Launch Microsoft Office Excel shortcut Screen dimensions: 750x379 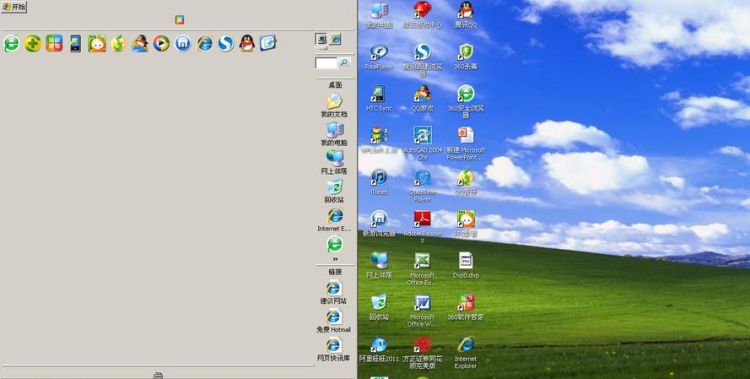pyautogui.click(x=422, y=268)
